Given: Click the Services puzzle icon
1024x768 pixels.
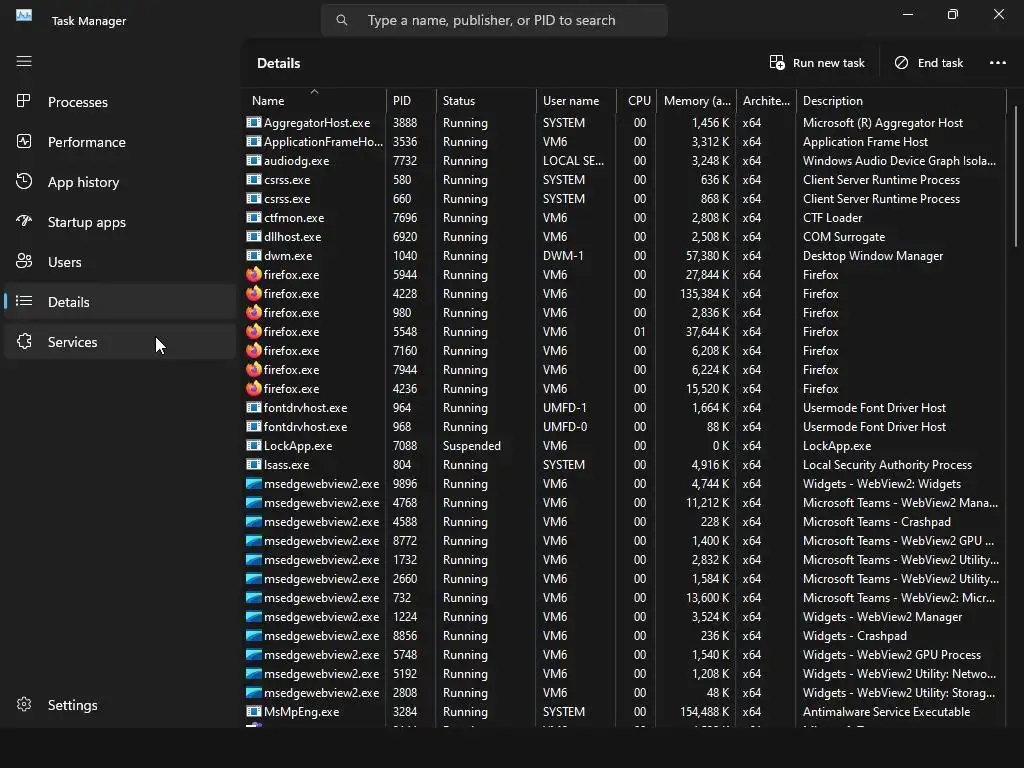Looking at the screenshot, I should coord(24,342).
